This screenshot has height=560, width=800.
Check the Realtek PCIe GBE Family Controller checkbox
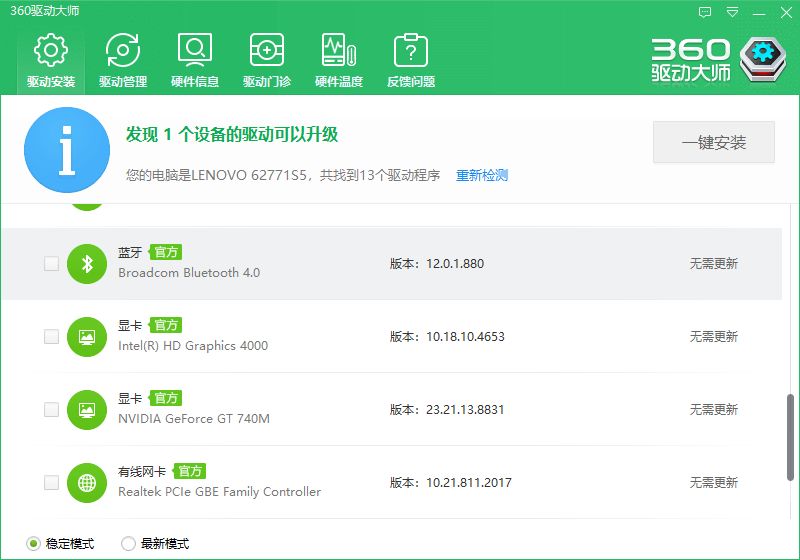coord(52,482)
